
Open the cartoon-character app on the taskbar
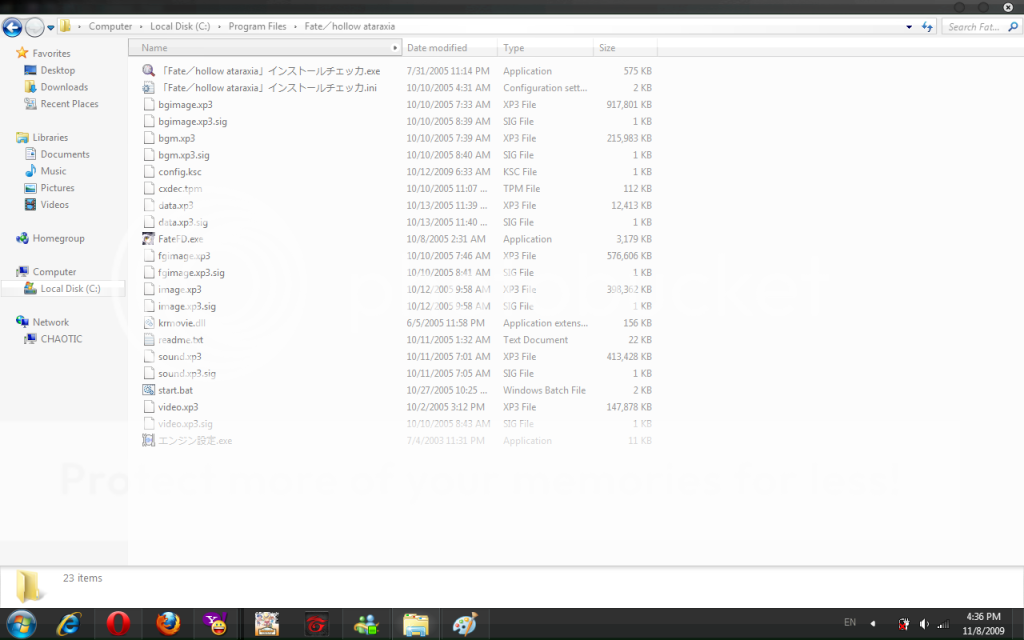point(266,624)
